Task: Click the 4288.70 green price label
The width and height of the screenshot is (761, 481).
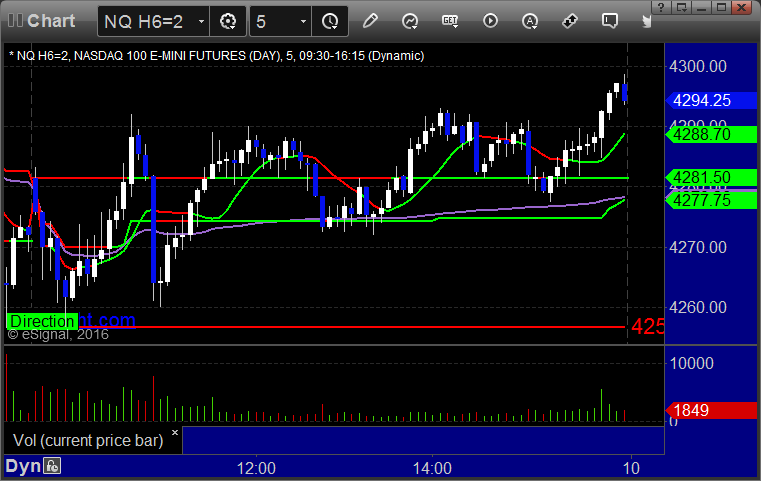Action: [x=711, y=134]
